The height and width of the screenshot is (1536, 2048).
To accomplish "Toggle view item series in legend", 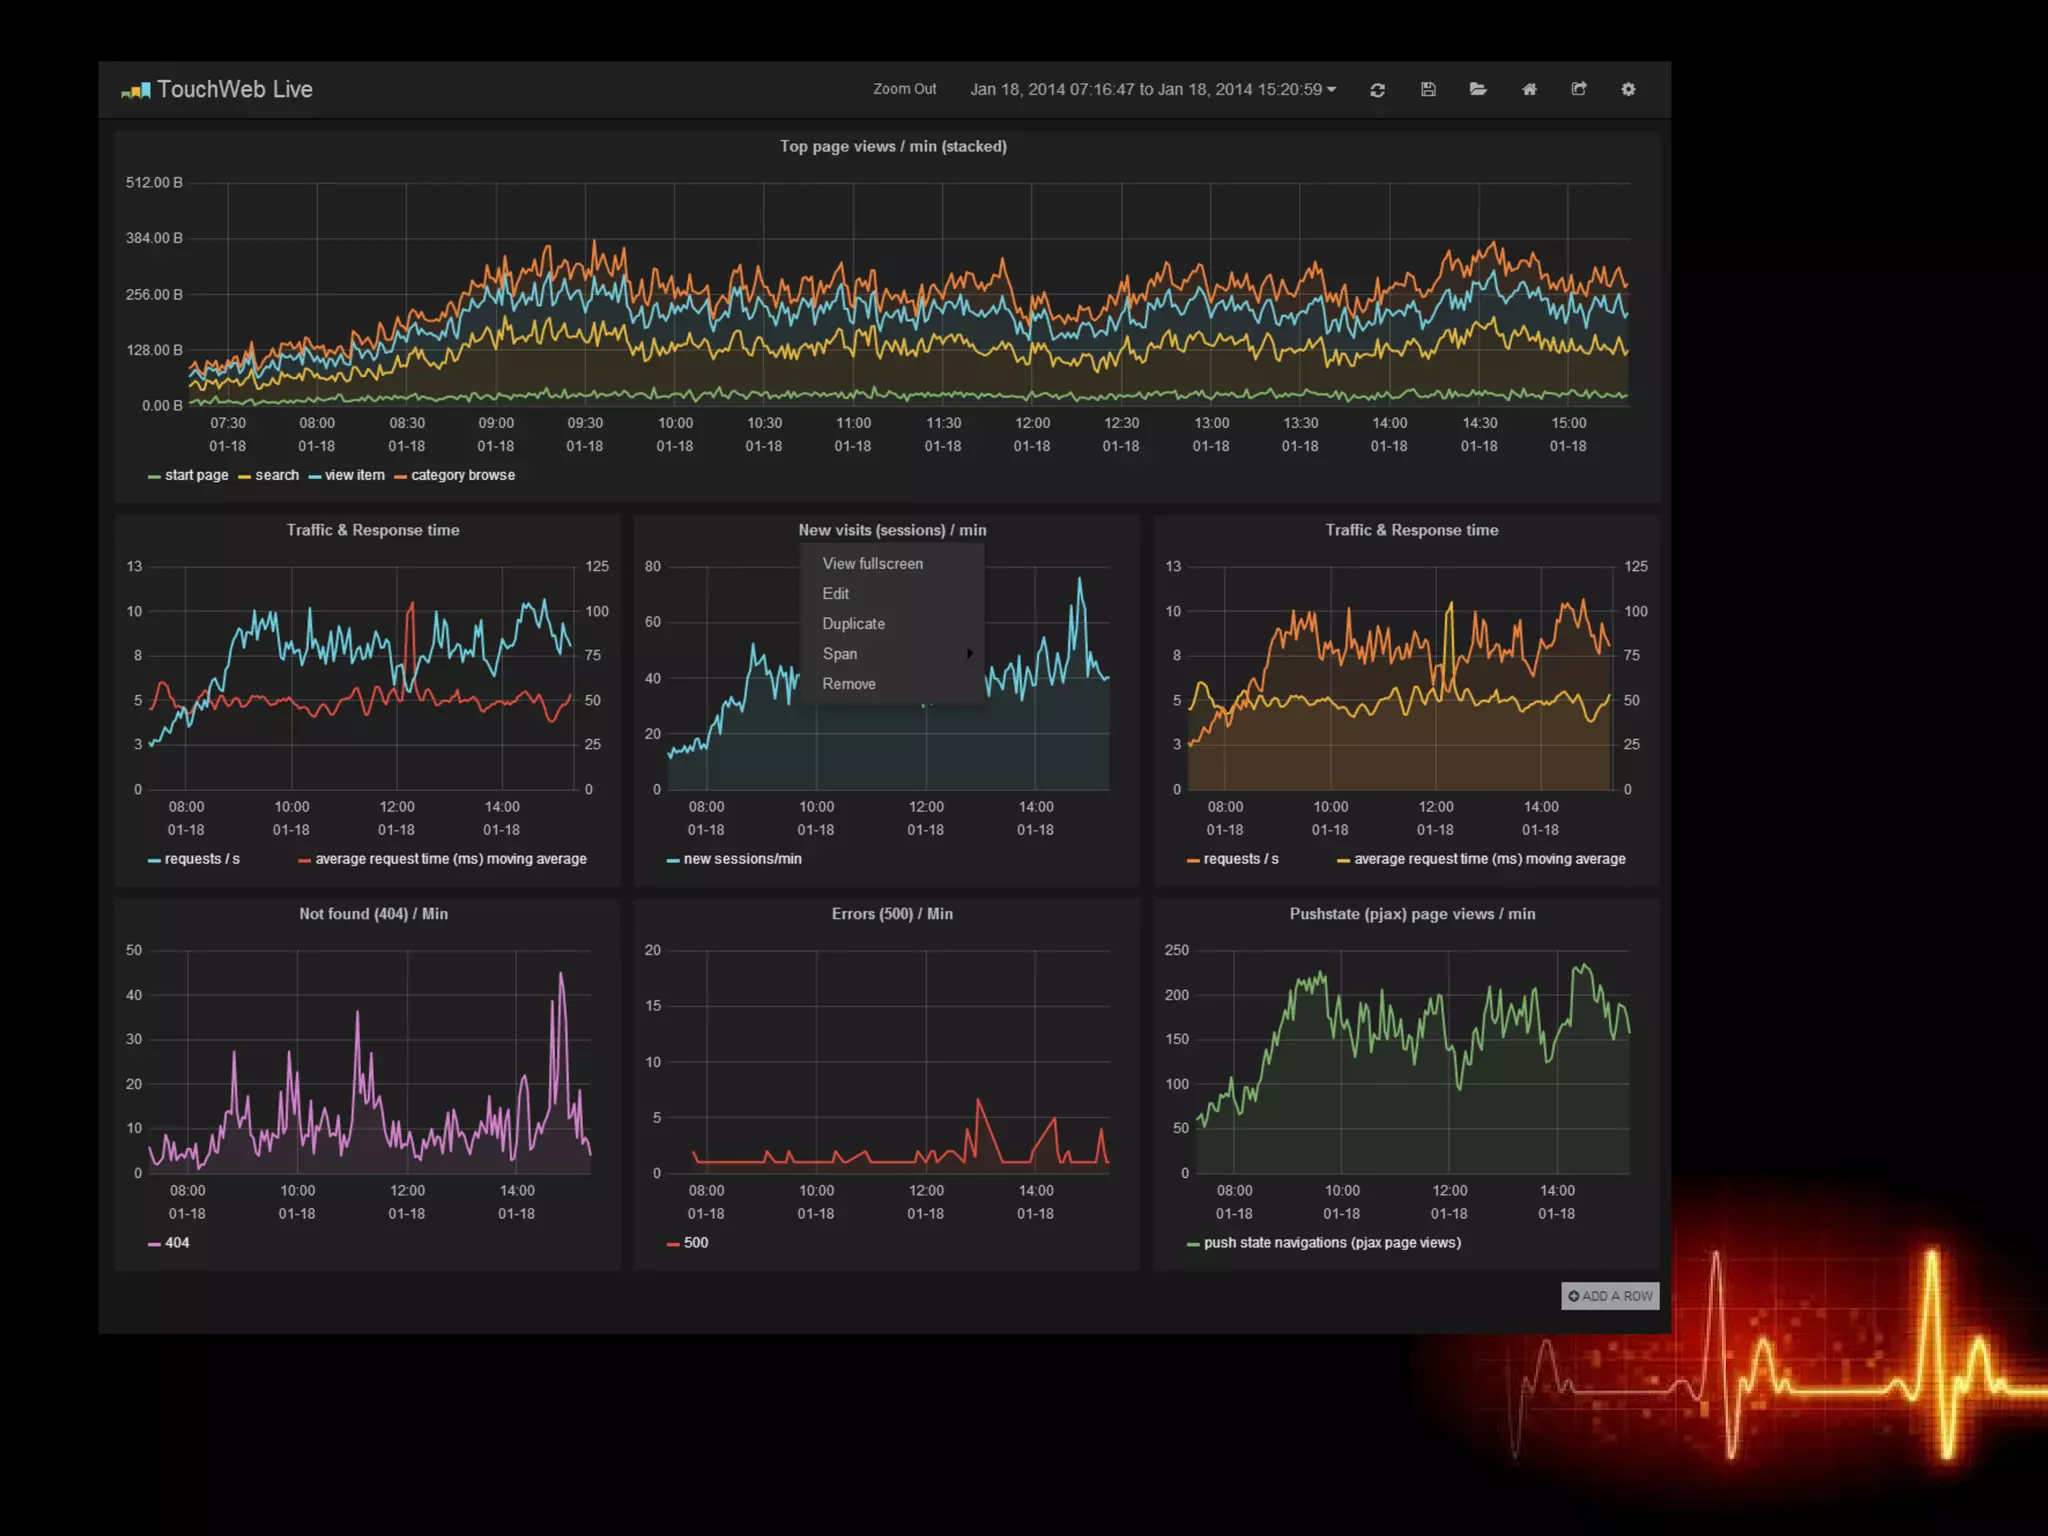I will 354,476.
